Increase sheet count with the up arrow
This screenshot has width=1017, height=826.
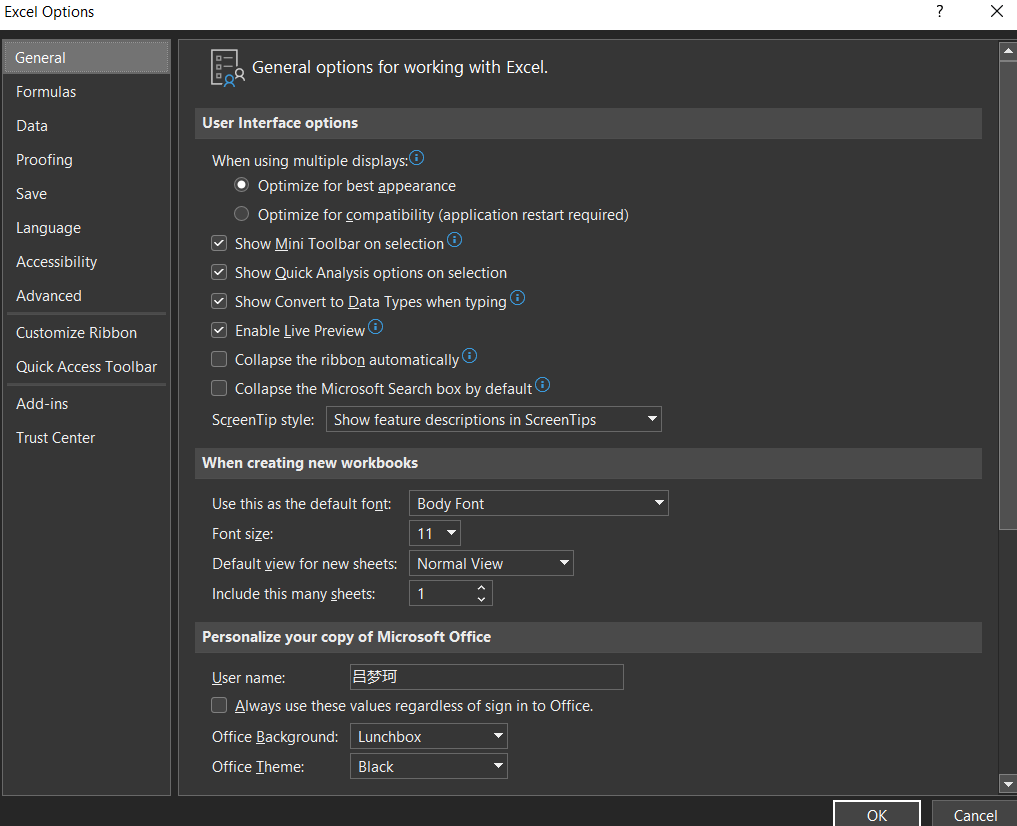tap(481, 587)
